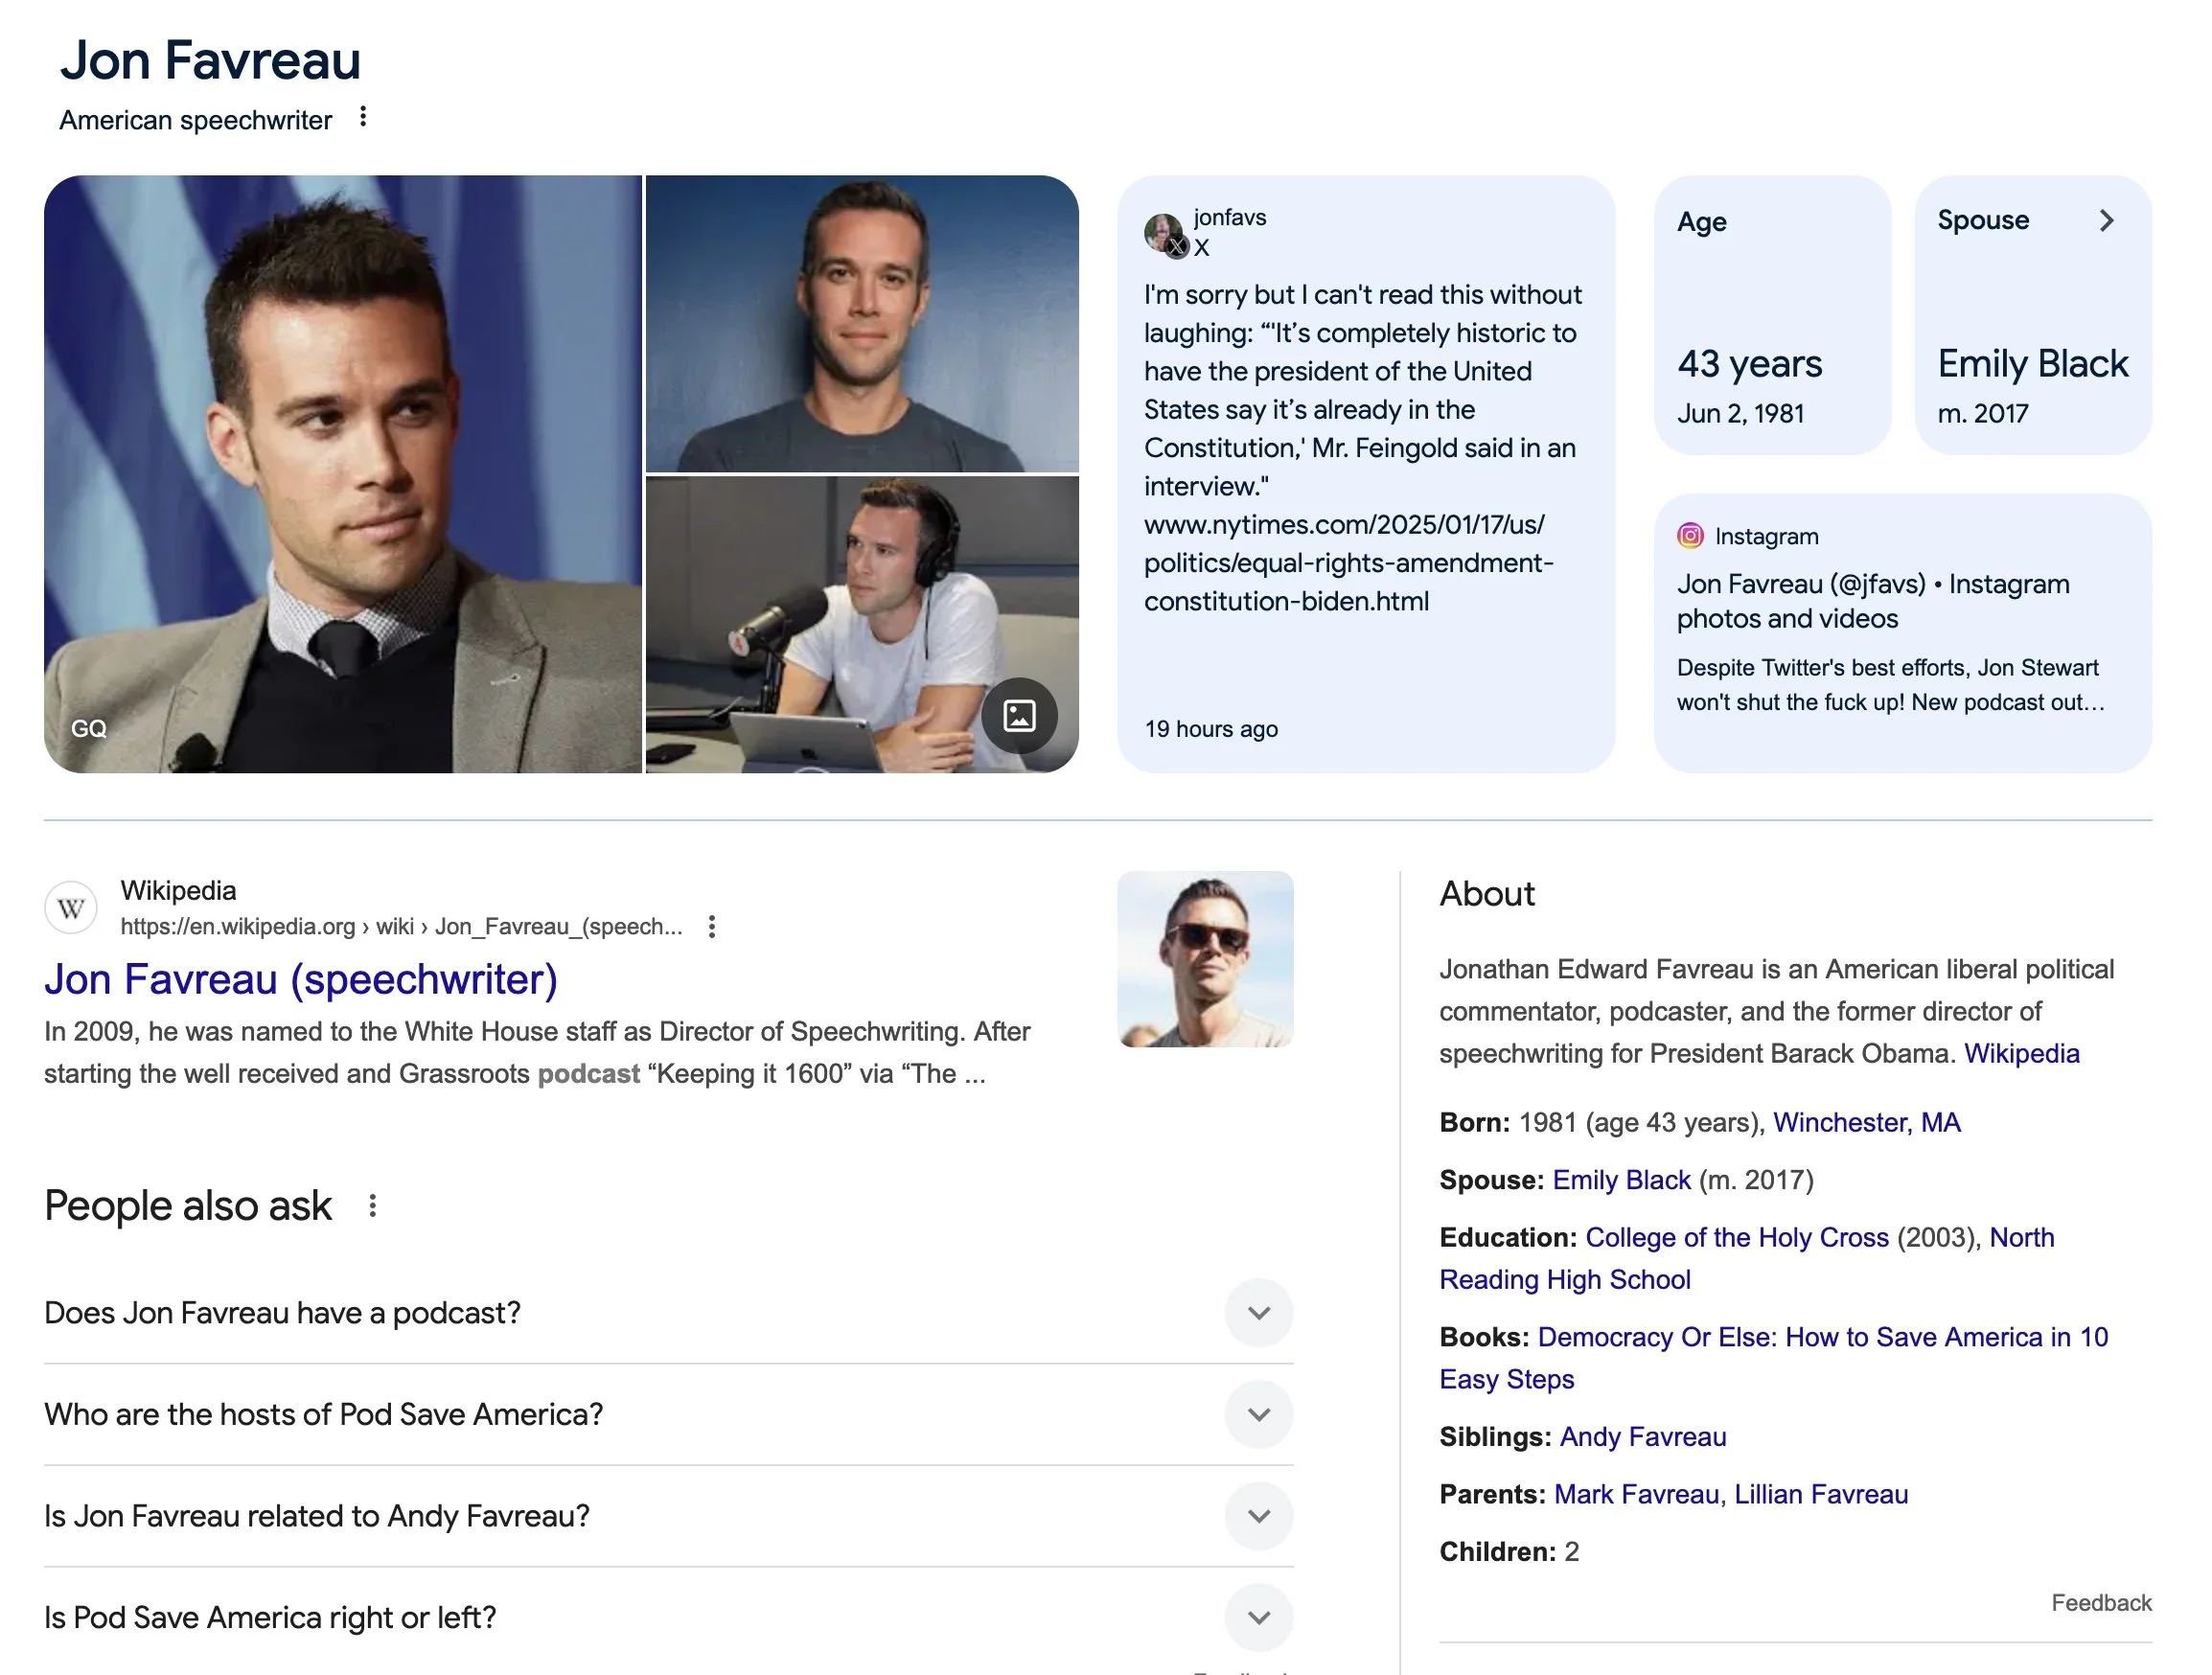
Task: Expand 'Who are the hosts of Pod Save America?'
Action: (1258, 1414)
